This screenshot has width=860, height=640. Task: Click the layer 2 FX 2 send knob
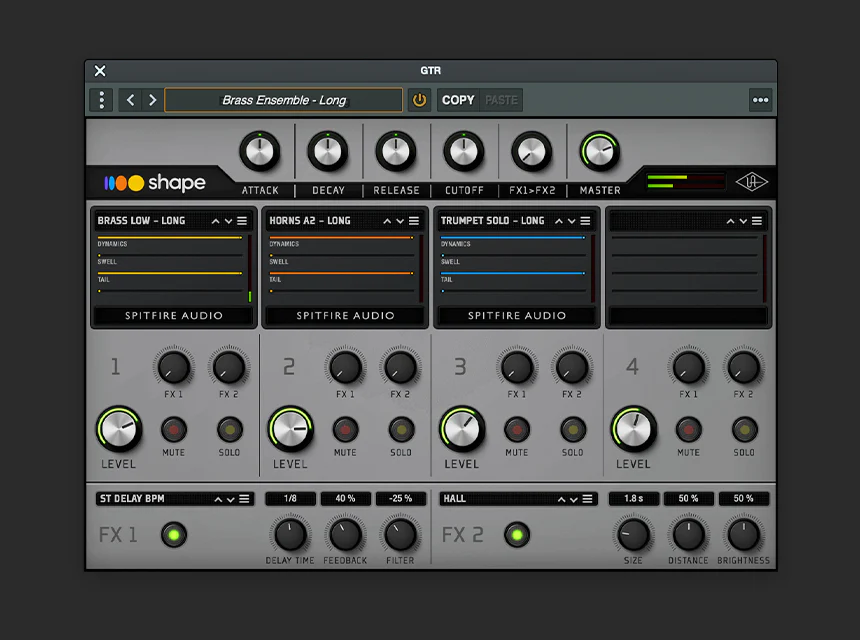click(400, 367)
